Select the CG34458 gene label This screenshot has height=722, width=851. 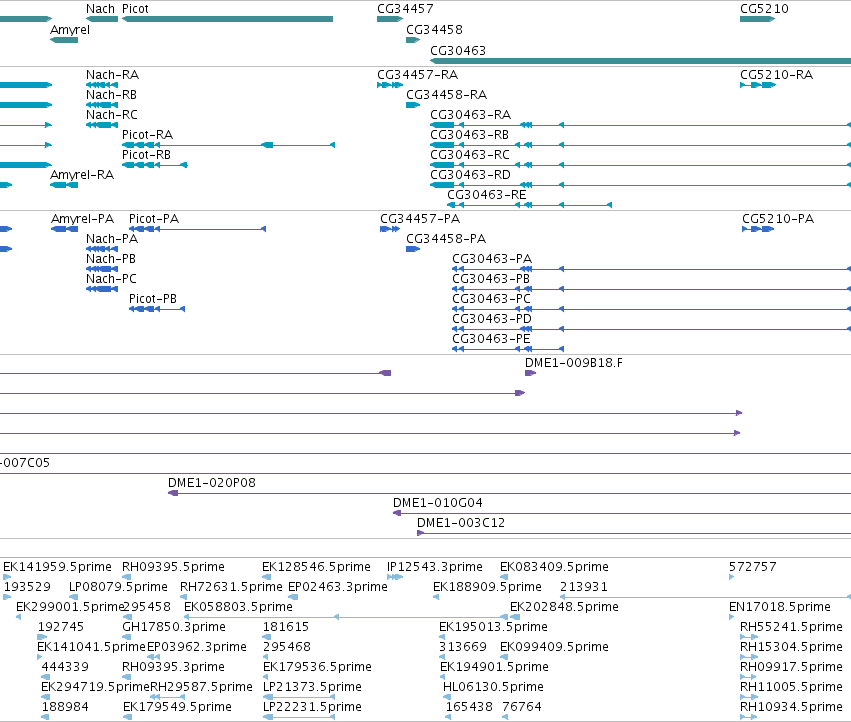click(x=434, y=30)
